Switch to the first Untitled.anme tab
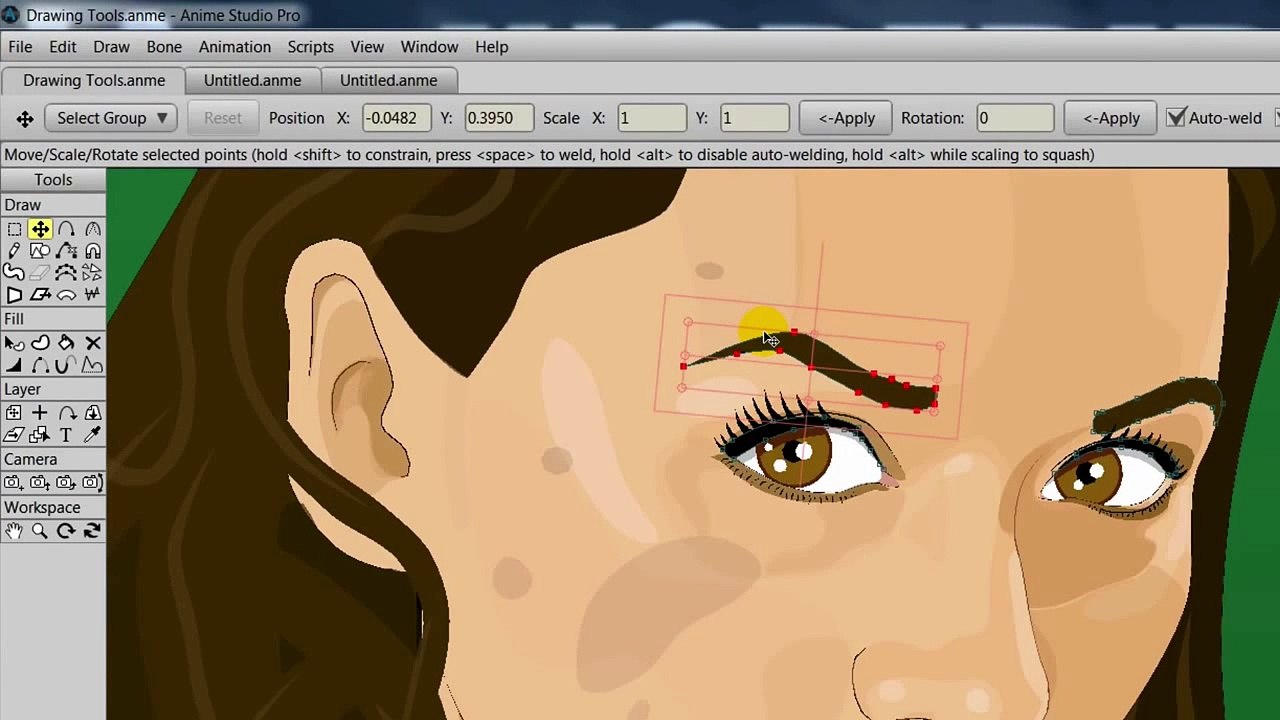Screen dimensions: 1280x720 (x=252, y=80)
